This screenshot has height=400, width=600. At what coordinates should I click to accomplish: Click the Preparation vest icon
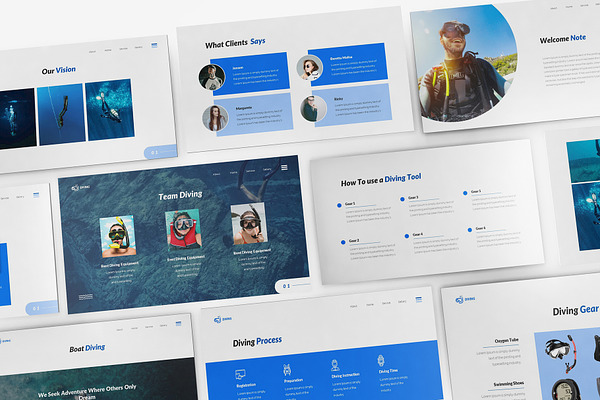coord(287,370)
